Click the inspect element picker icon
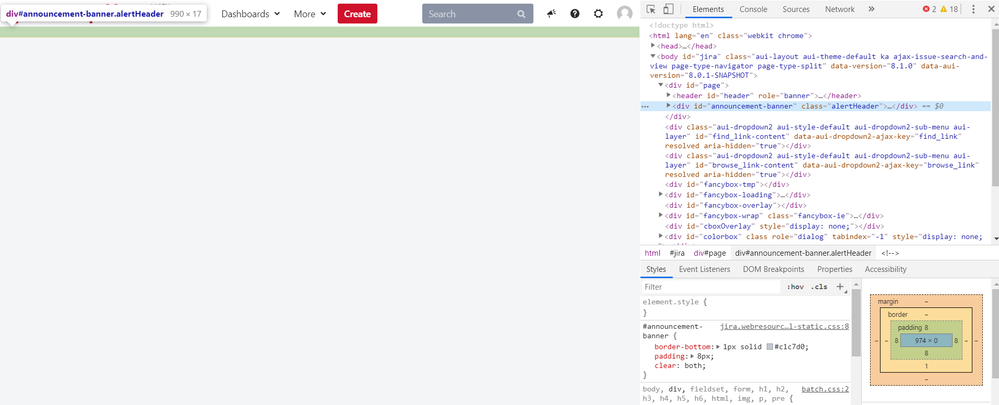The height and width of the screenshot is (405, 999). pos(651,9)
